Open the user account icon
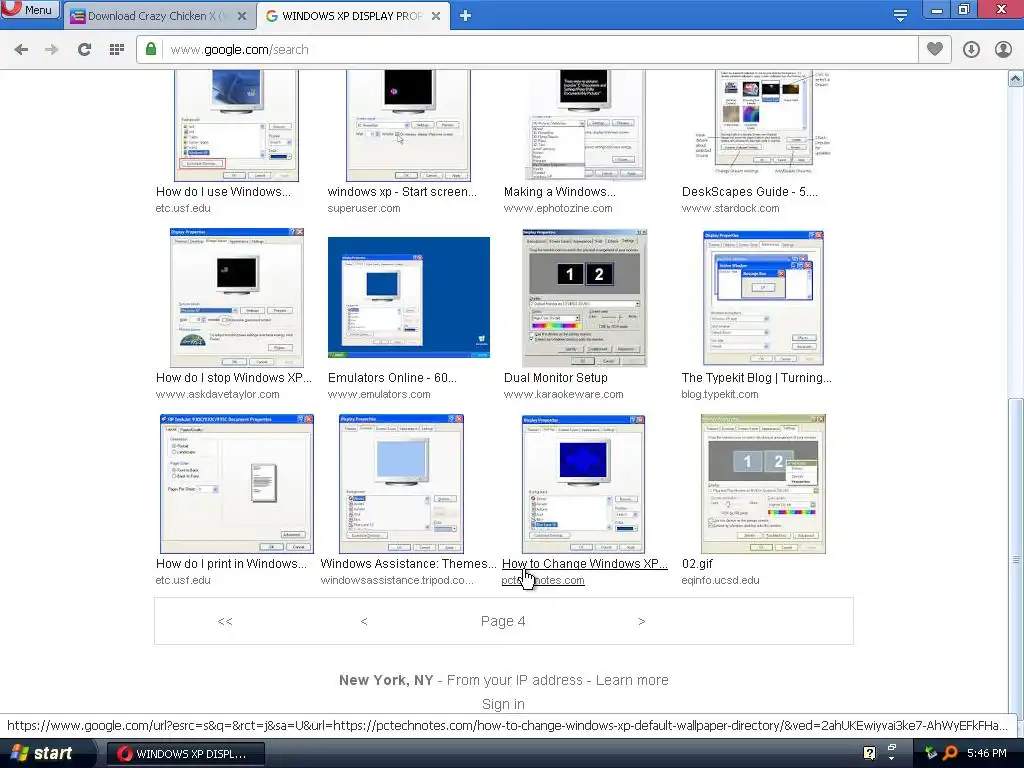Viewport: 1024px width, 768px height. [x=1003, y=50]
